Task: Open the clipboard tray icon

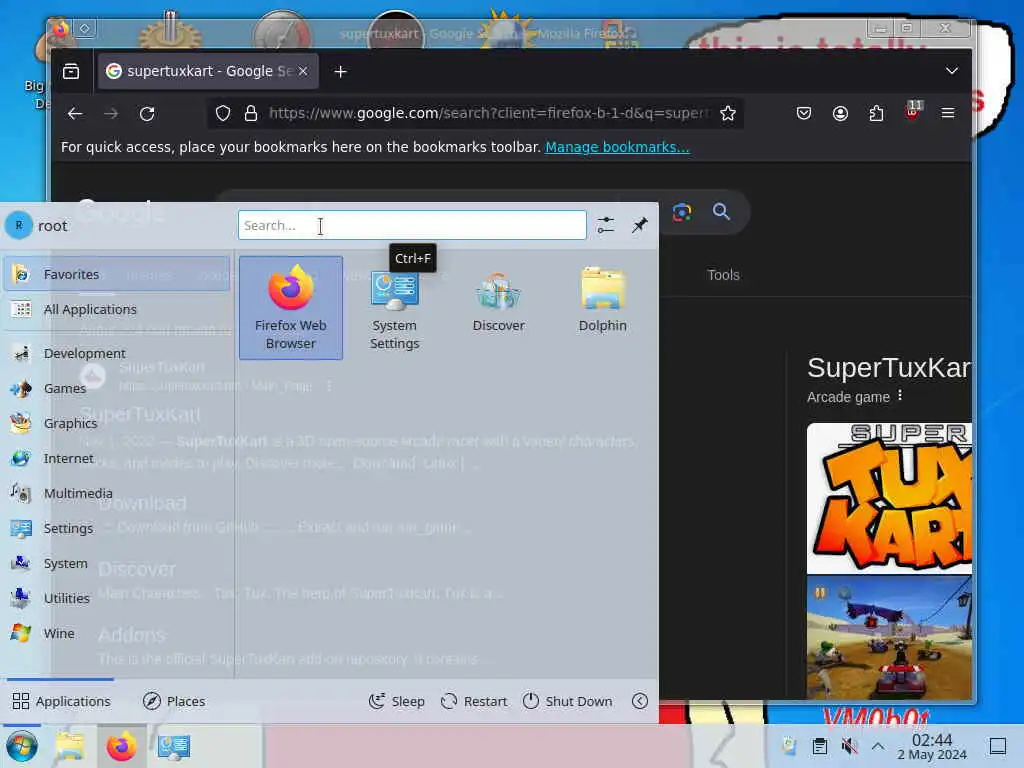Action: click(x=820, y=746)
